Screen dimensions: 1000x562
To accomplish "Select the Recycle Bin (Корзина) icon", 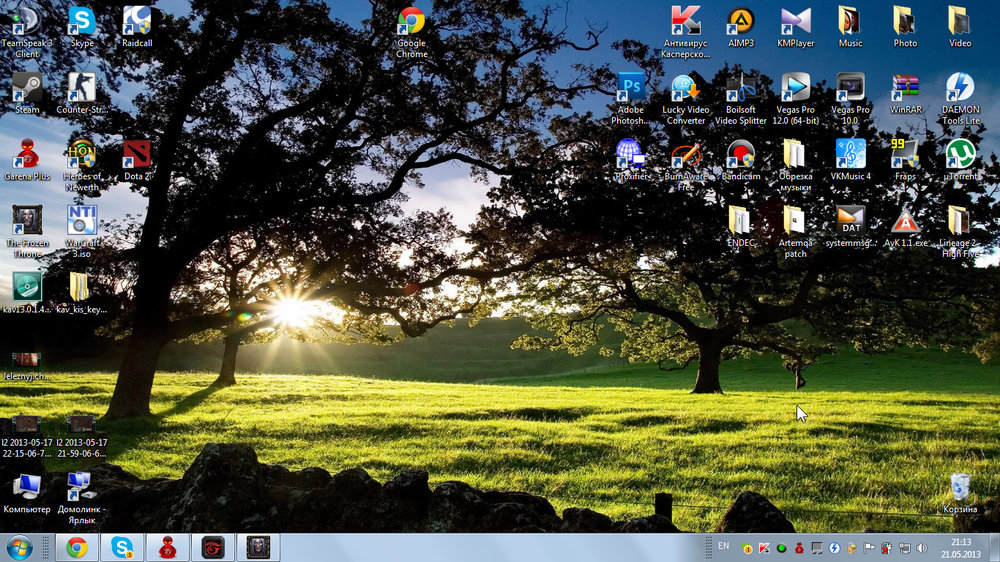I will (960, 486).
